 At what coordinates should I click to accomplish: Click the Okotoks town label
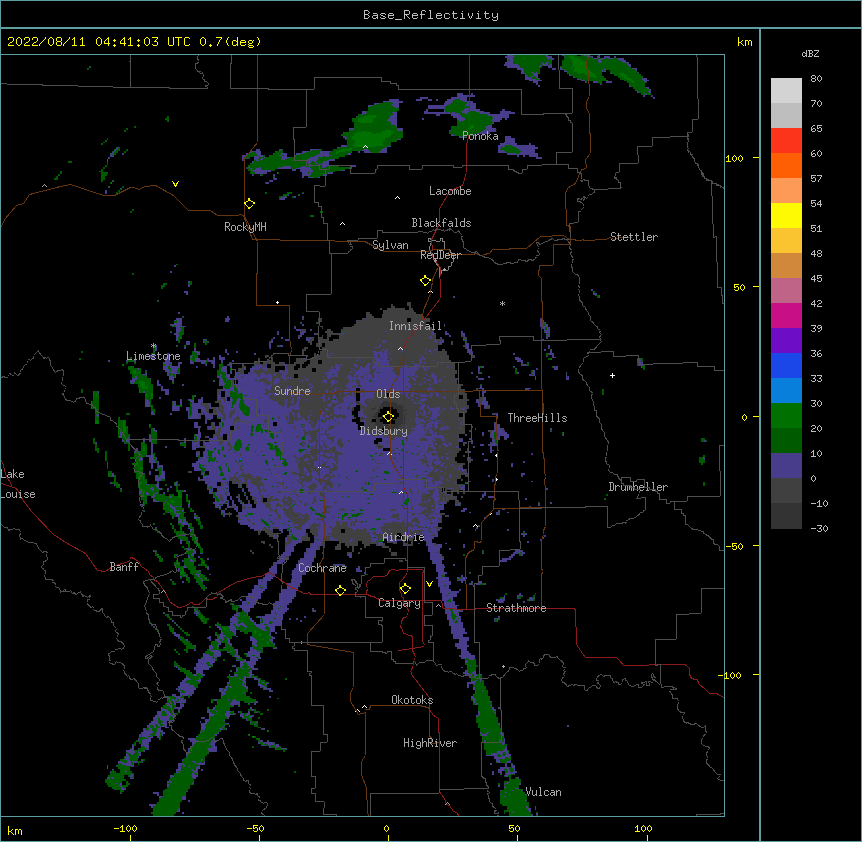click(412, 700)
